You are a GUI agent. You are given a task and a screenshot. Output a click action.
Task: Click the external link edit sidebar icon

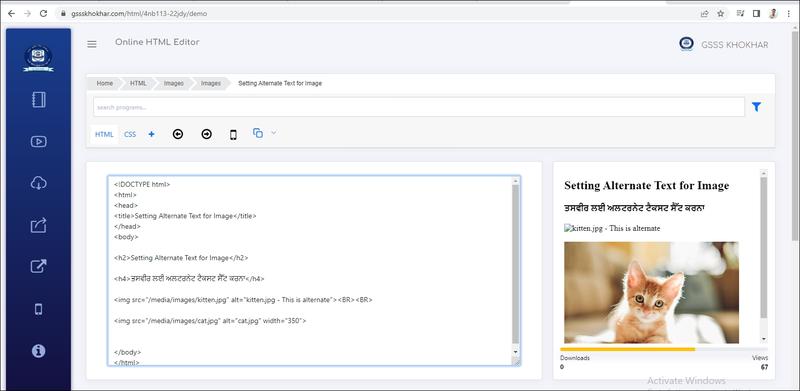pyautogui.click(x=39, y=266)
